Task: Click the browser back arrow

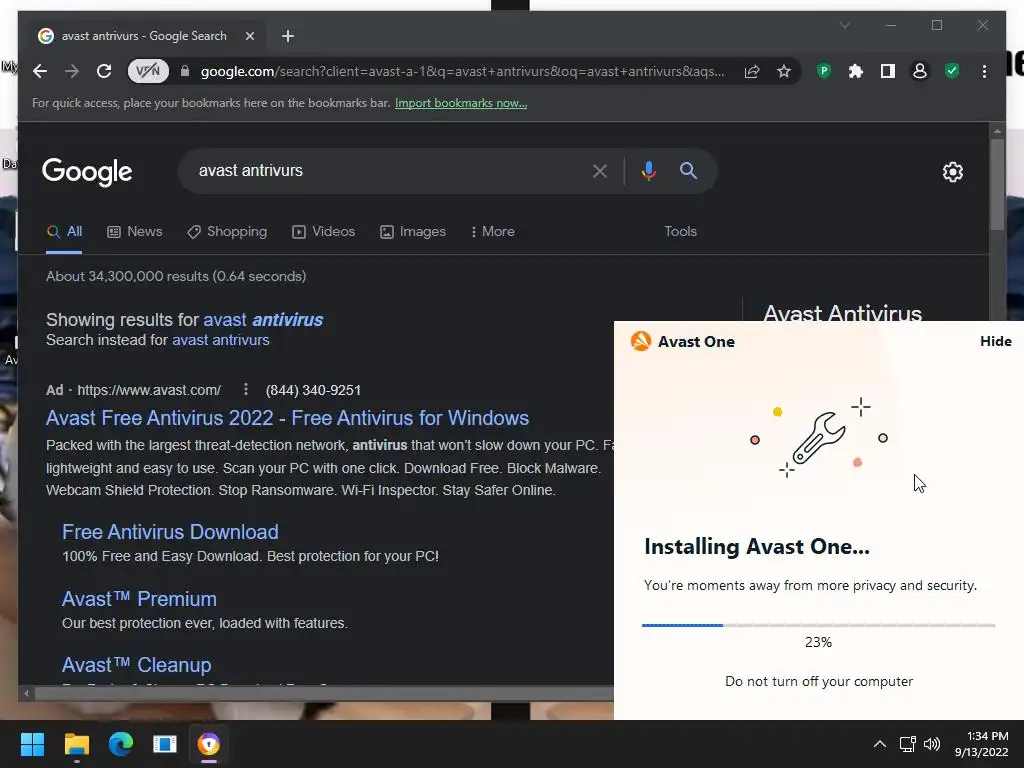Action: [x=40, y=71]
